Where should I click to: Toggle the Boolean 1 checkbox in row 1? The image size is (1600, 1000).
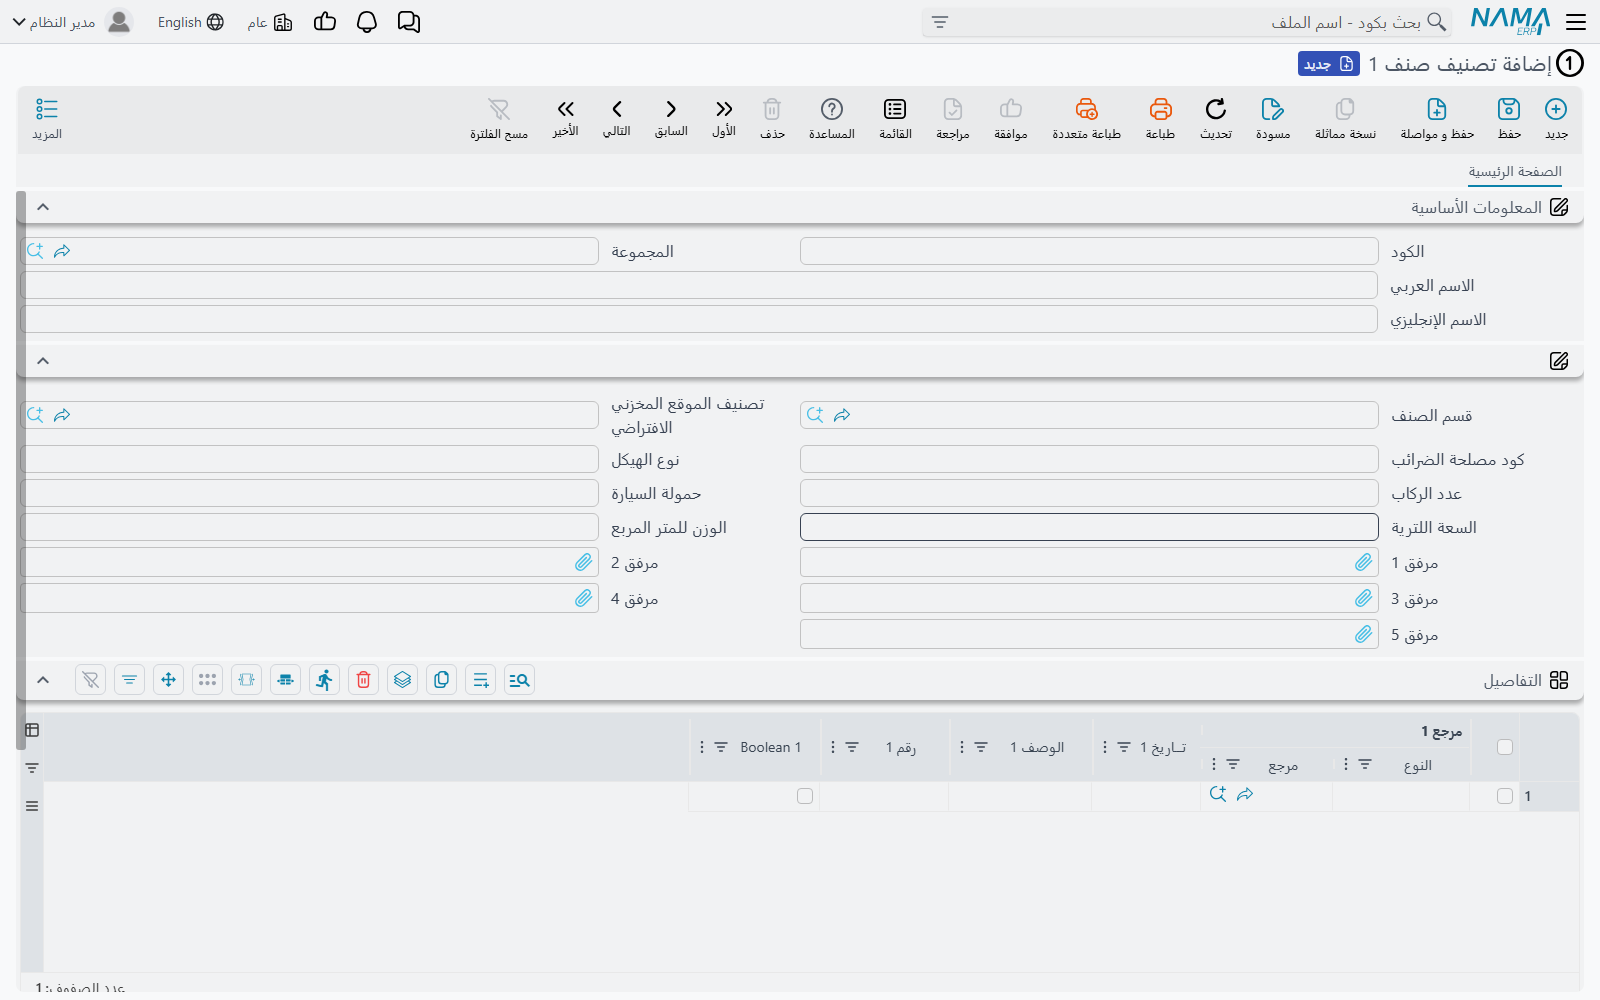(x=805, y=796)
